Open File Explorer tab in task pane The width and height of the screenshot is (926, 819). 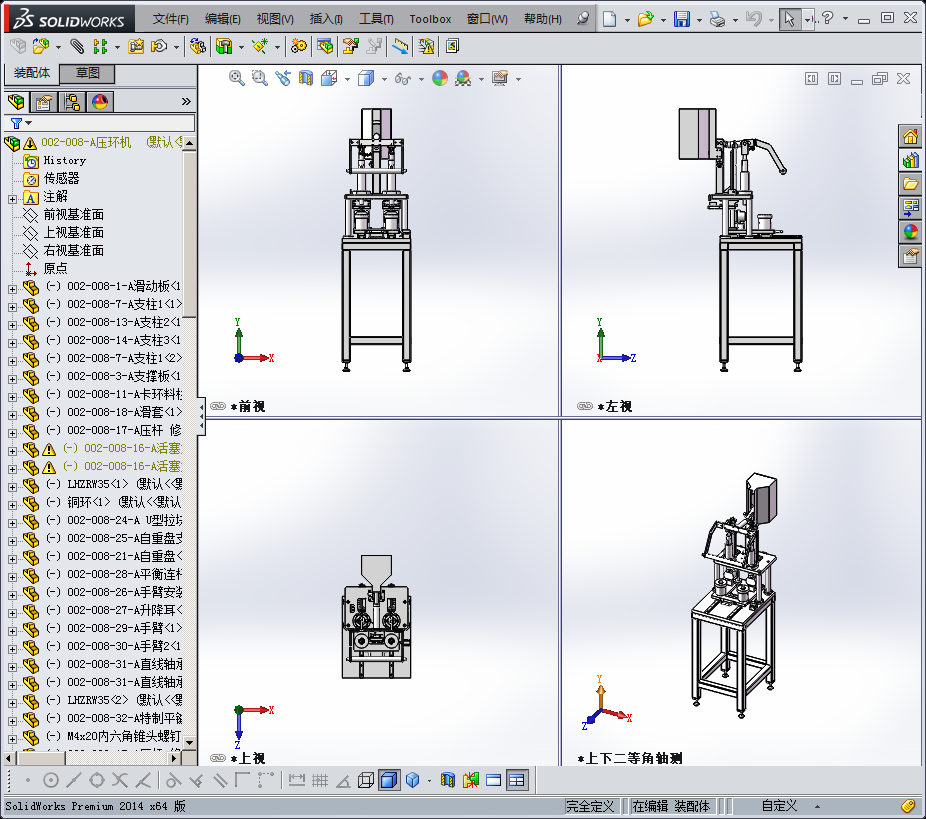pyautogui.click(x=911, y=184)
